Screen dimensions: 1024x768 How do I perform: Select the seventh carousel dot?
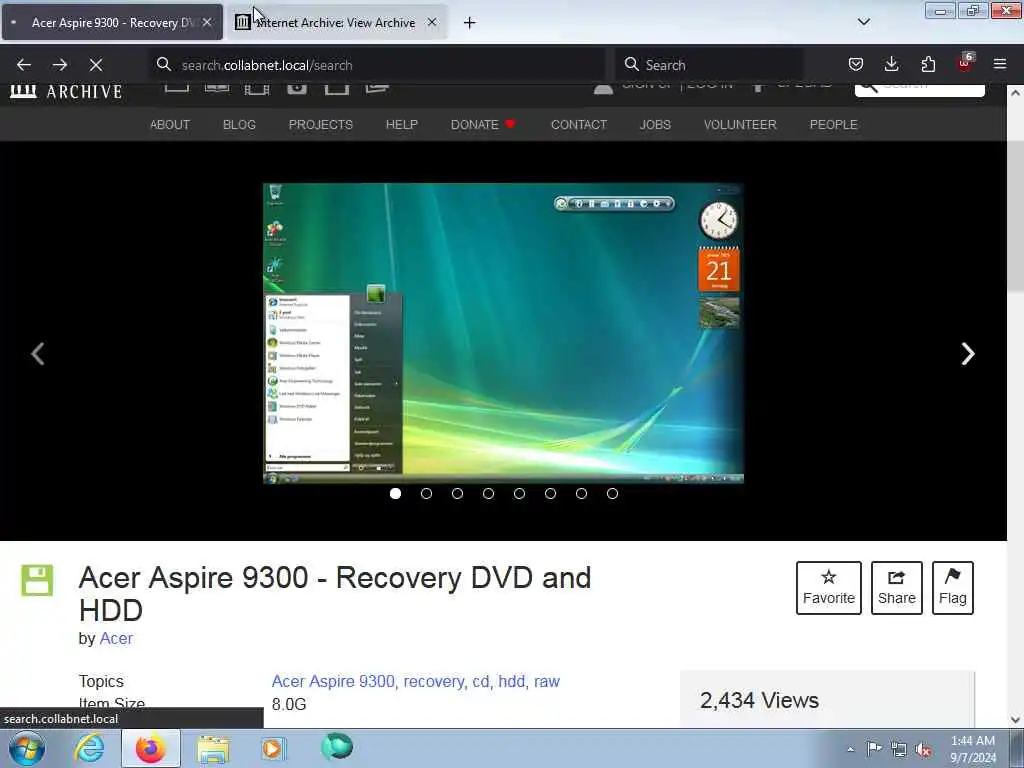[x=581, y=494]
